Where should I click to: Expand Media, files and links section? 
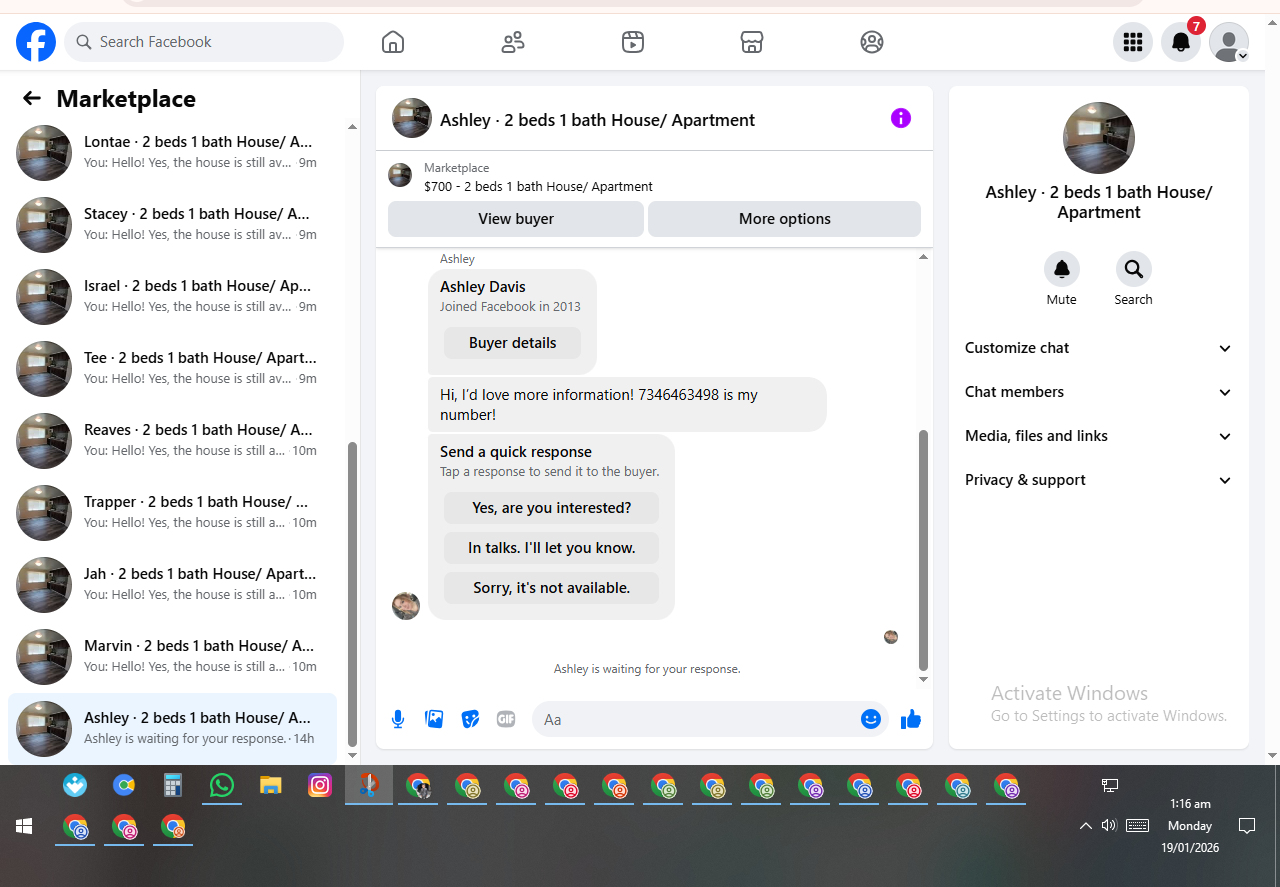1098,436
